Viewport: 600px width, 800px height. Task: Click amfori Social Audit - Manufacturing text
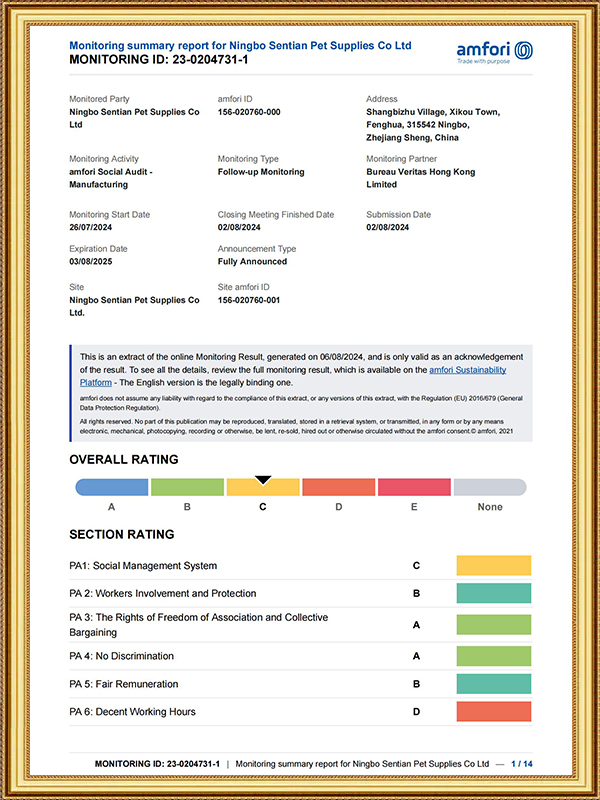(111, 178)
